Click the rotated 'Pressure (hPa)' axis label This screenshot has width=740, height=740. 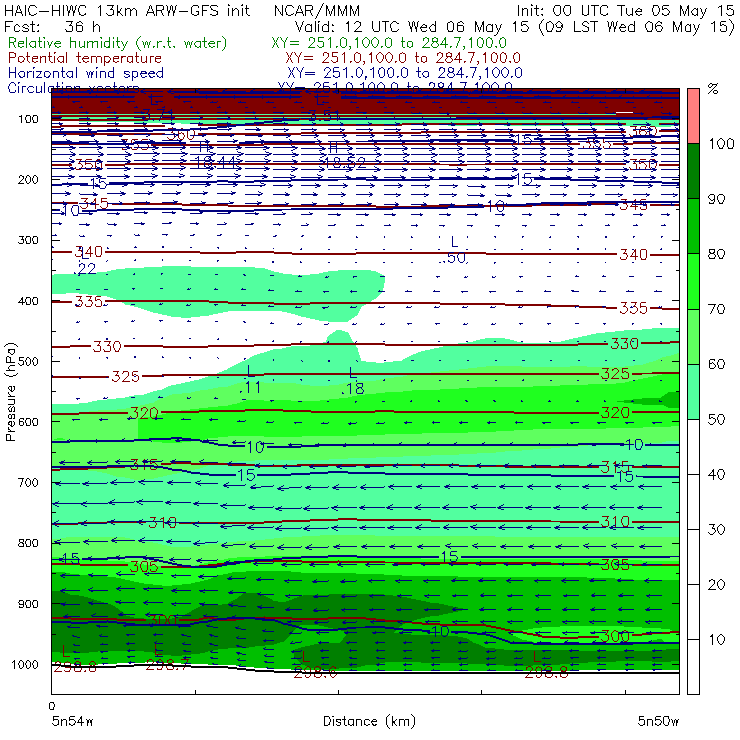click(10, 392)
